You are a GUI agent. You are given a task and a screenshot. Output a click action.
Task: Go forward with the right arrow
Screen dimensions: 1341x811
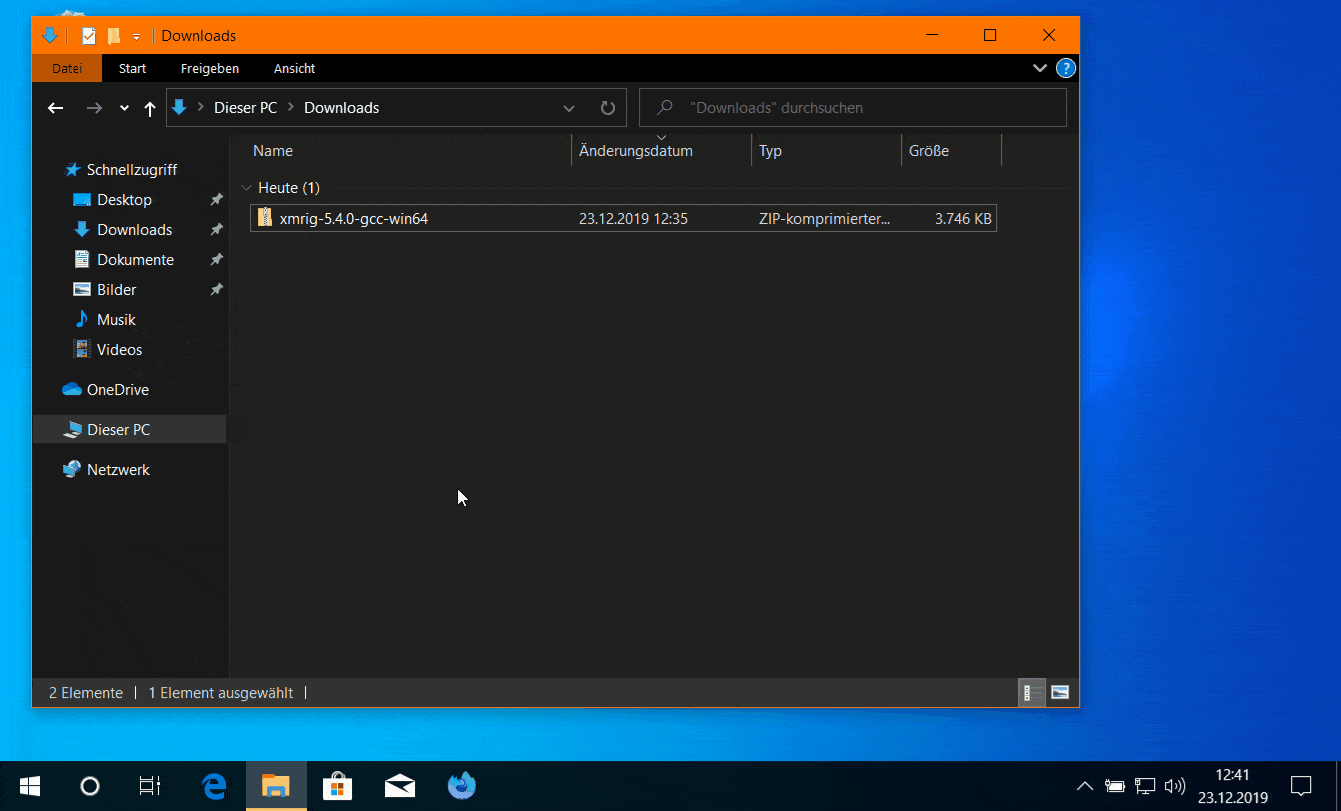94,108
